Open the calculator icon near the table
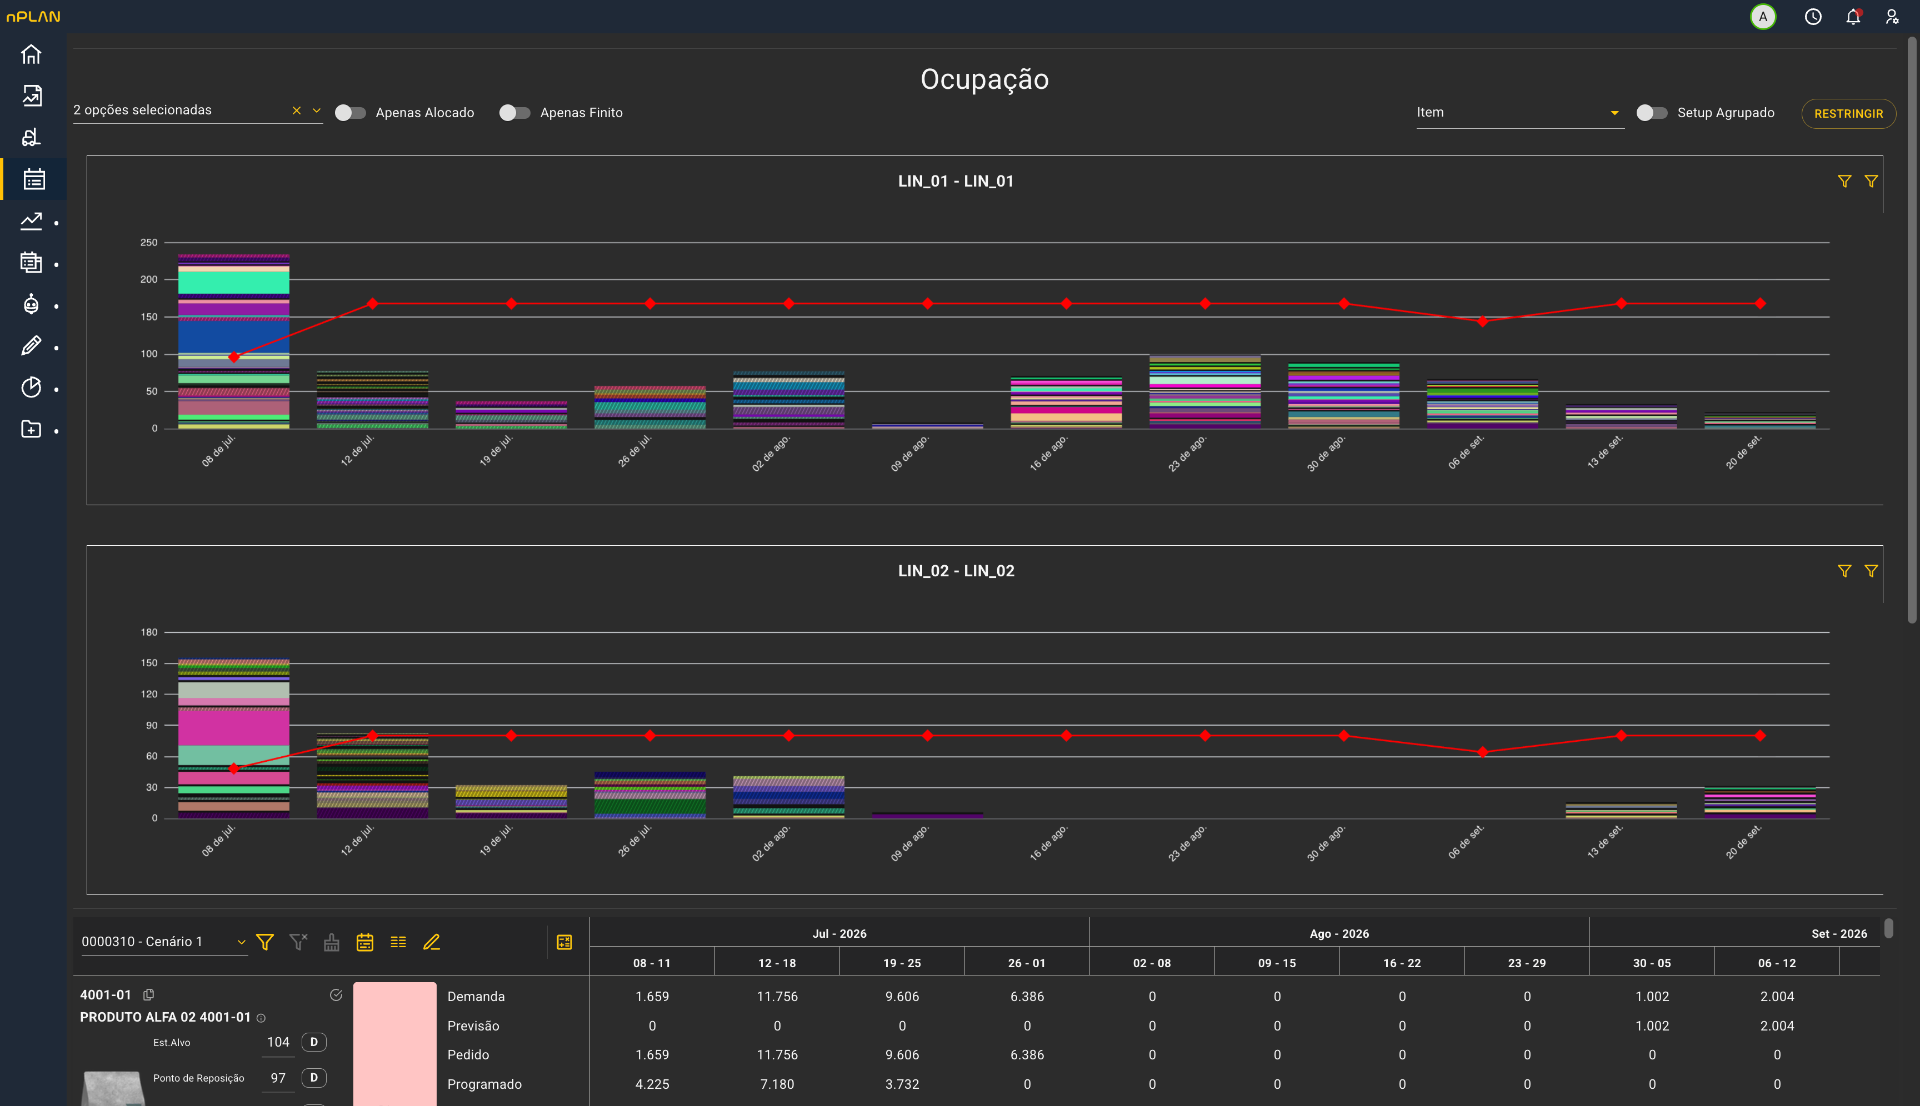1920x1106 pixels. pyautogui.click(x=564, y=942)
